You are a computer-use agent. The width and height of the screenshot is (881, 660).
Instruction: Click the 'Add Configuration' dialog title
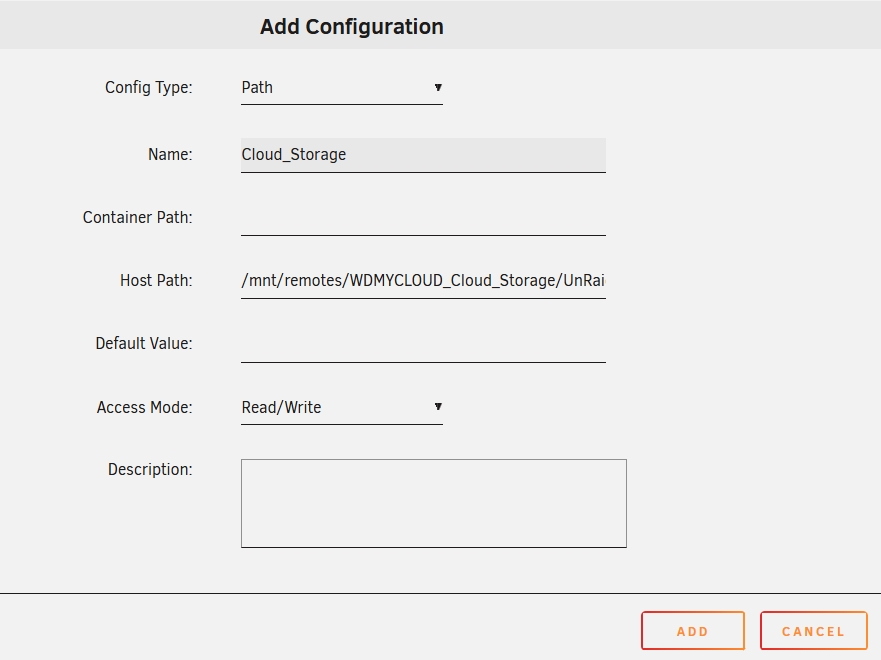pos(351,27)
